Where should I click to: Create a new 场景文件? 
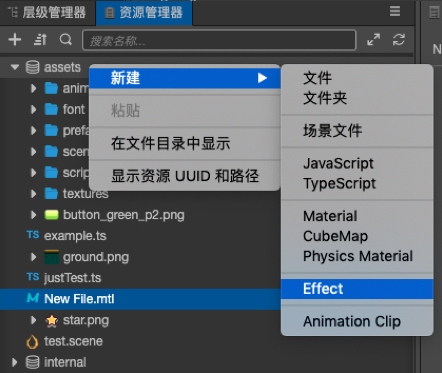(357, 131)
